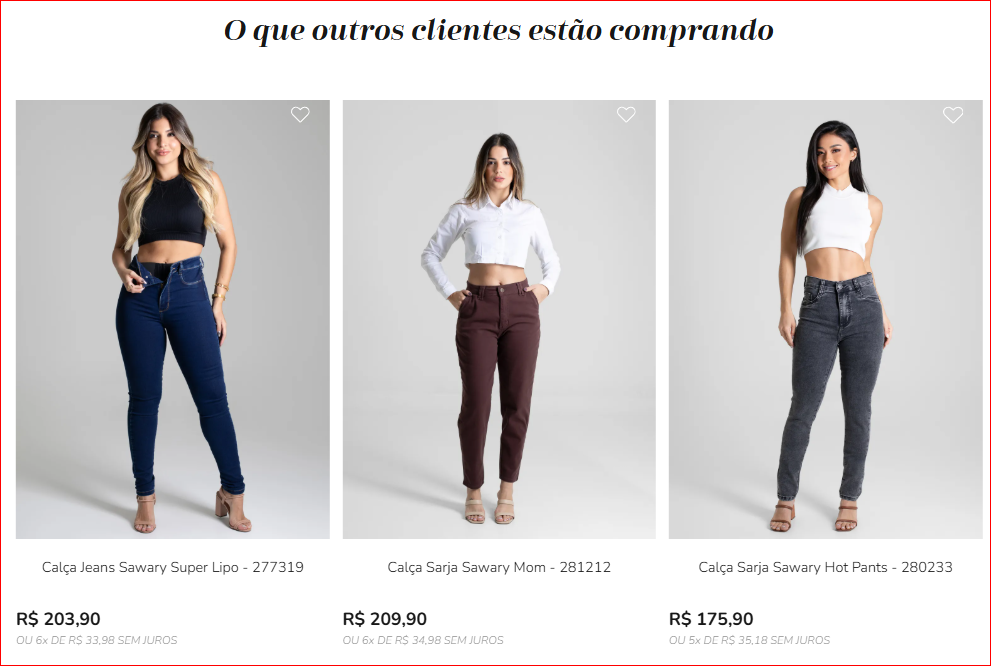Click the 'O que outros clientes estão comprando' heading

(499, 30)
